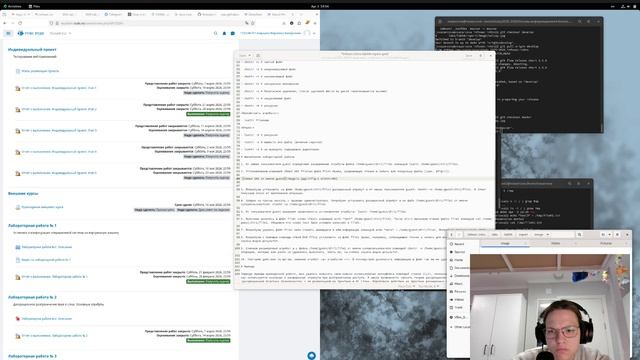Click the red PDF icon under Лабораторная работа № 2
This screenshot has width=640, height=360.
click(18, 319)
